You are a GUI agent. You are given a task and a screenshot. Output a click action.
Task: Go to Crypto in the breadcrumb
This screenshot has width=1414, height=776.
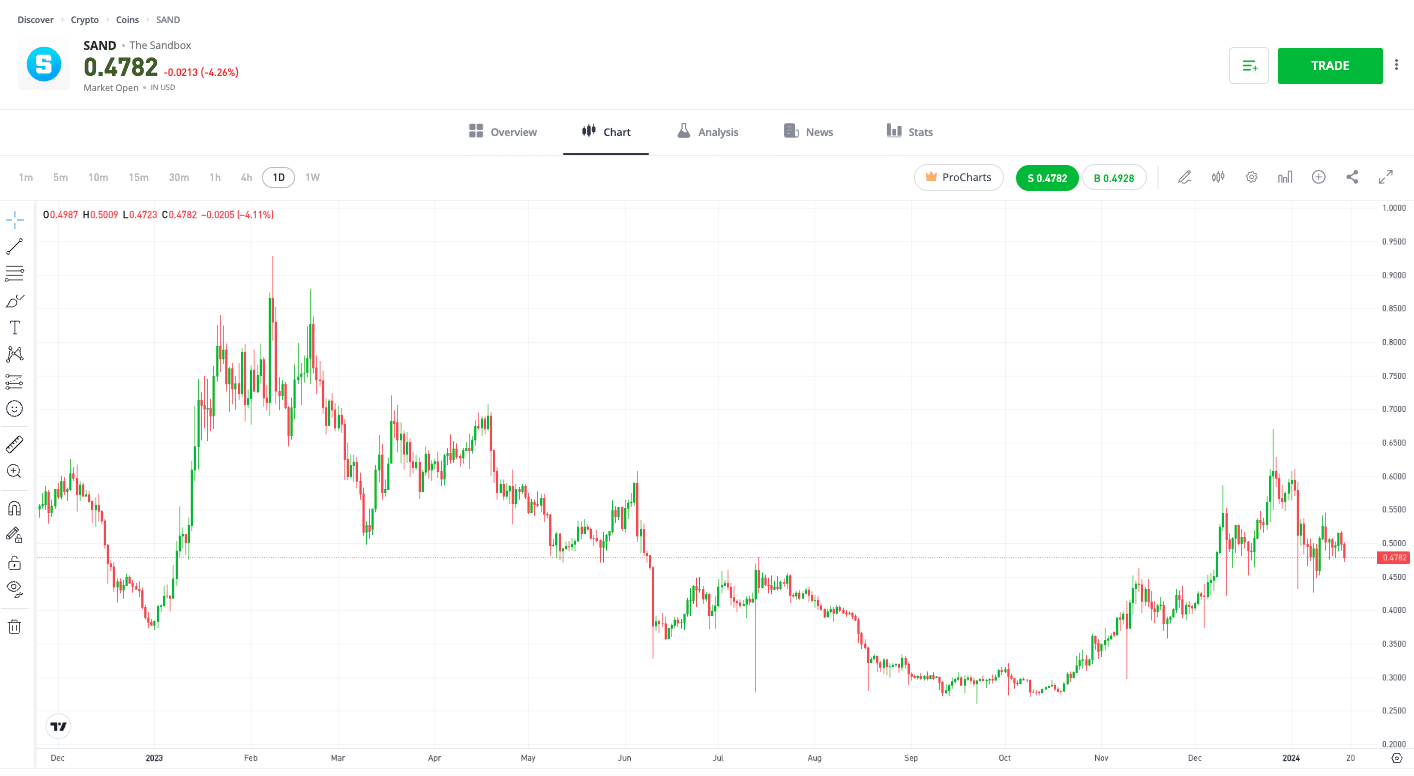pos(85,20)
